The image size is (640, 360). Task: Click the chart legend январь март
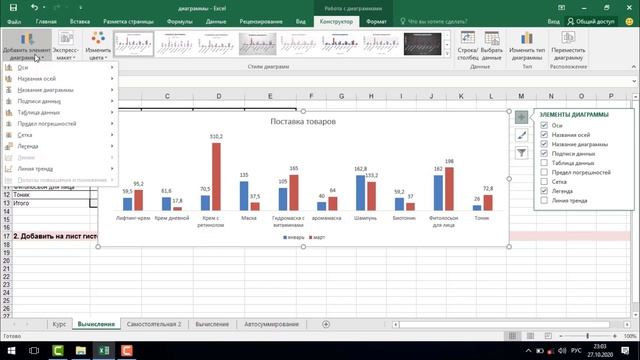(304, 237)
